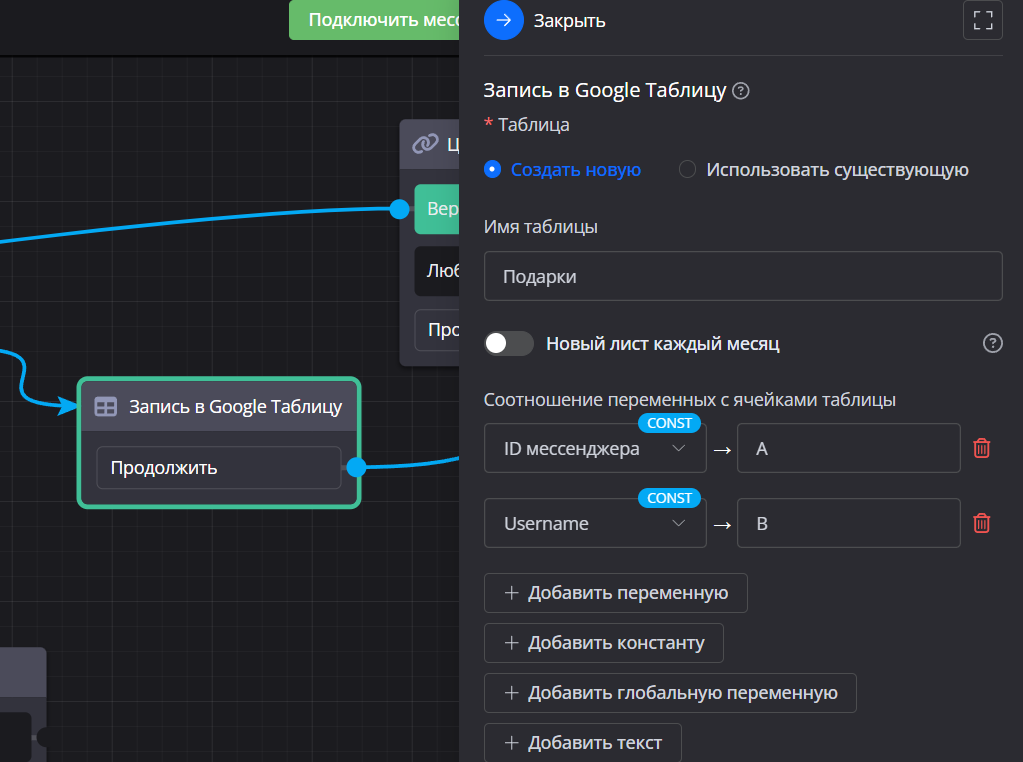1023x762 pixels.
Task: Click Добавить константу button
Action: (603, 643)
